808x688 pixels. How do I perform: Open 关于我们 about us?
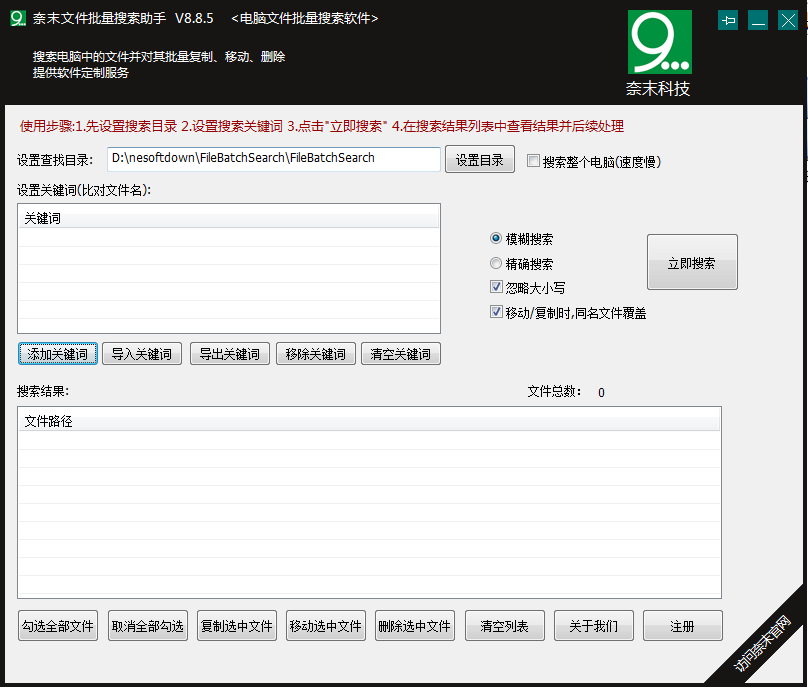tap(593, 625)
